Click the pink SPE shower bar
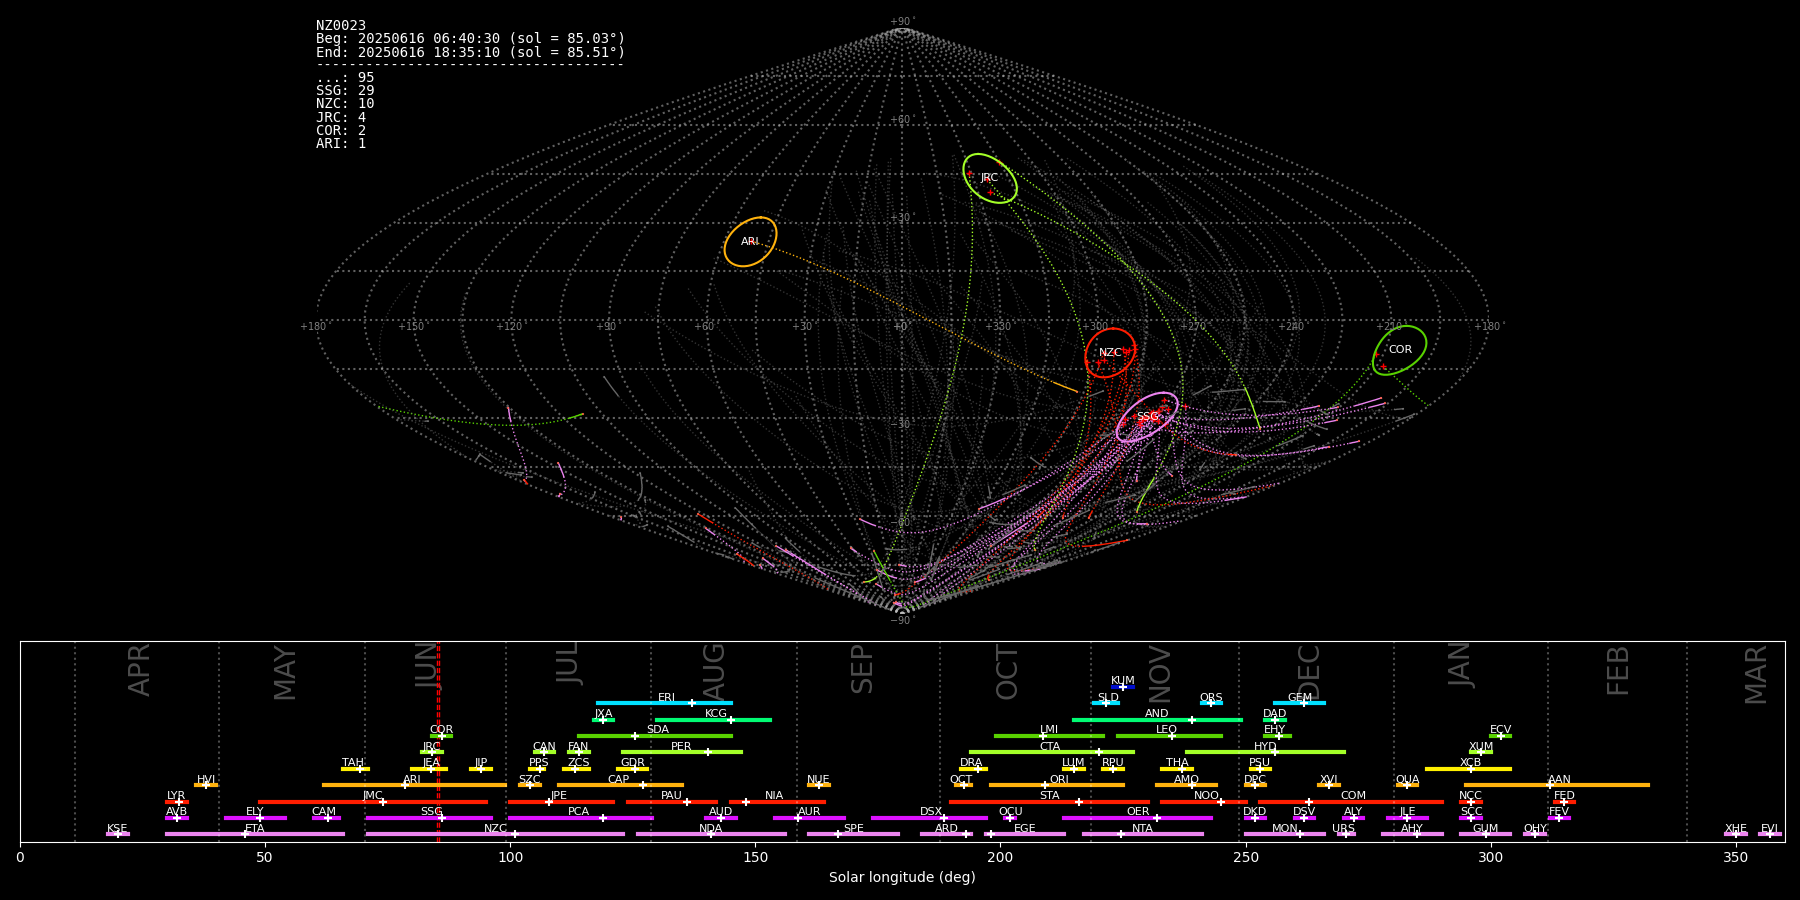 (x=853, y=834)
